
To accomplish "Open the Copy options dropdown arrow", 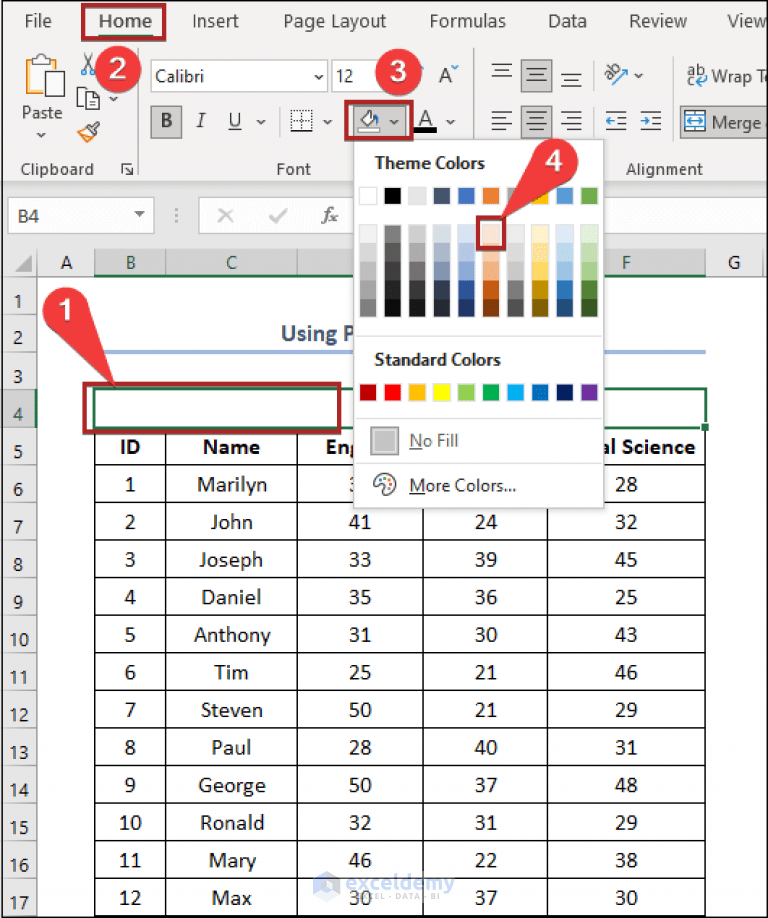I will click(114, 99).
